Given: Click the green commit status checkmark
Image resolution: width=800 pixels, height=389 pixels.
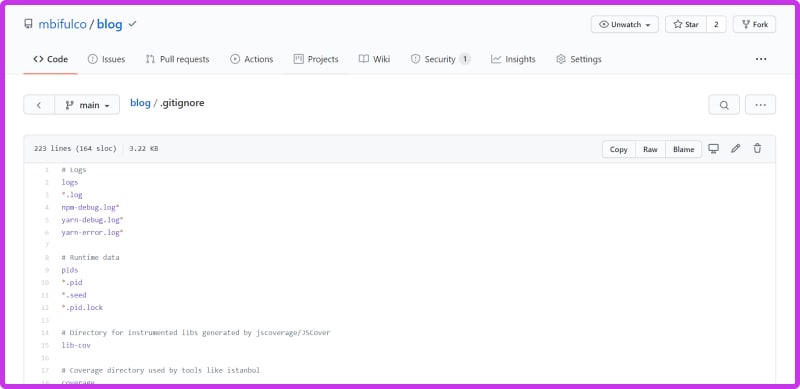Looking at the screenshot, I should (x=133, y=24).
